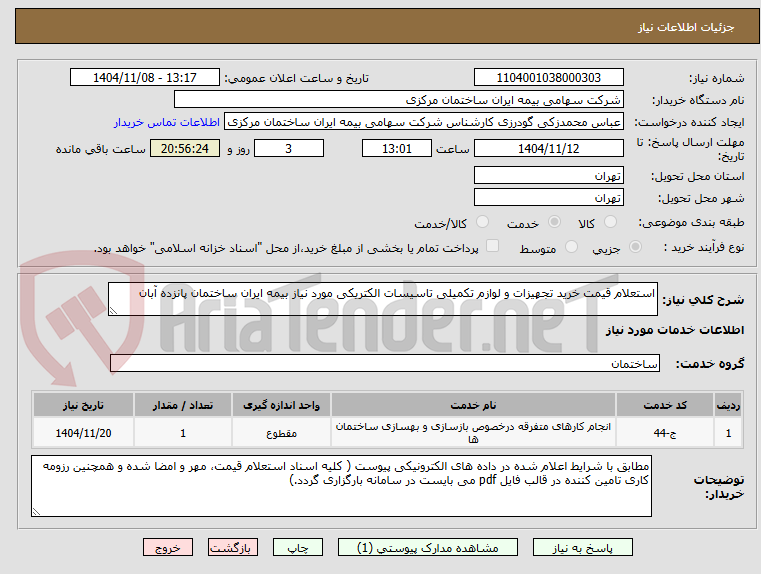Click the resize handle of توضیحات خریدار box
Image resolution: width=761 pixels, height=574 pixels.
36,511
